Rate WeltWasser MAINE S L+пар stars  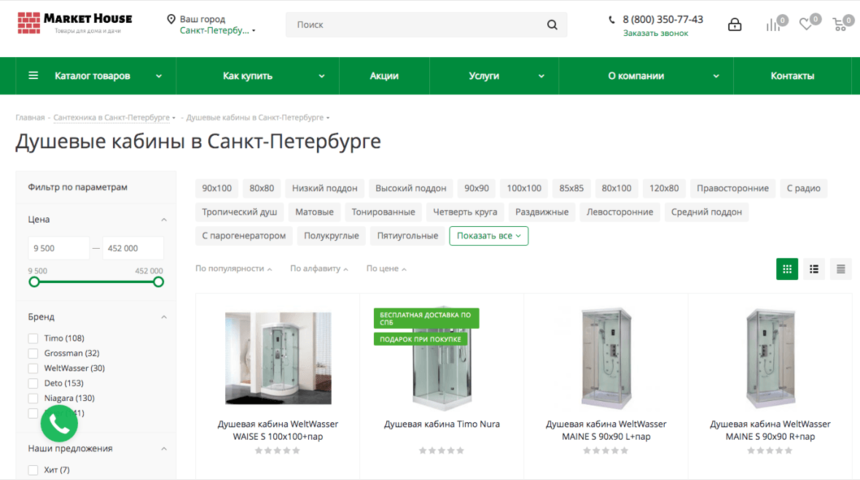pos(606,450)
